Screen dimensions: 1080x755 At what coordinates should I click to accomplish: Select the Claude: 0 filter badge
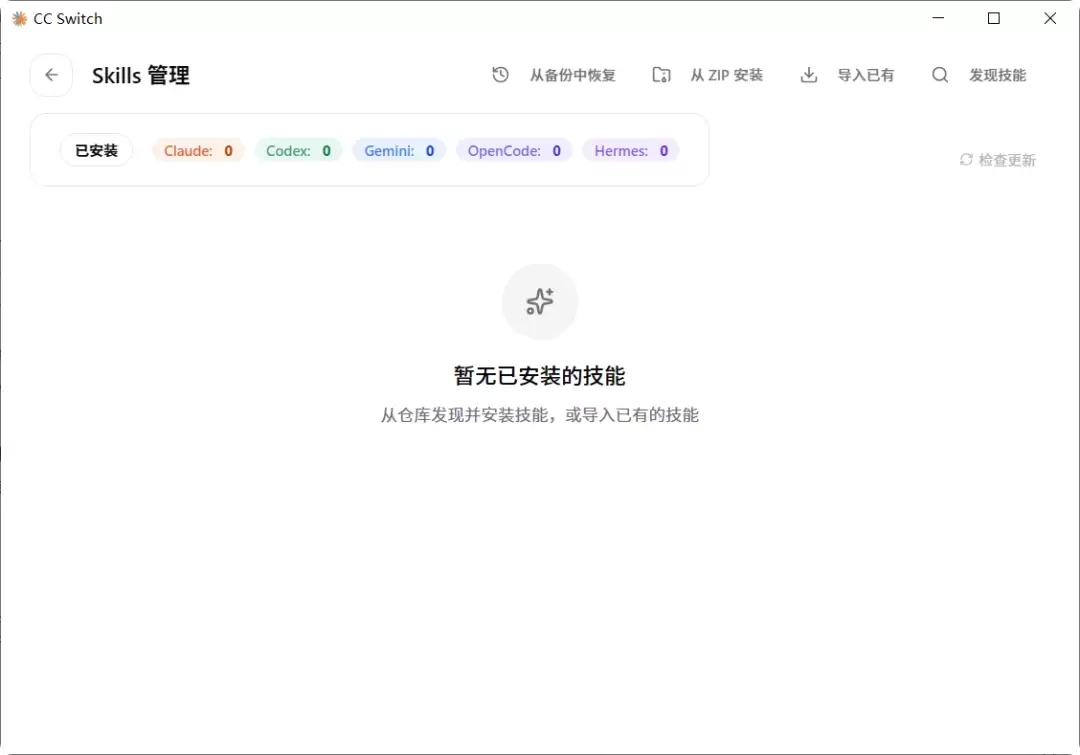pyautogui.click(x=198, y=150)
